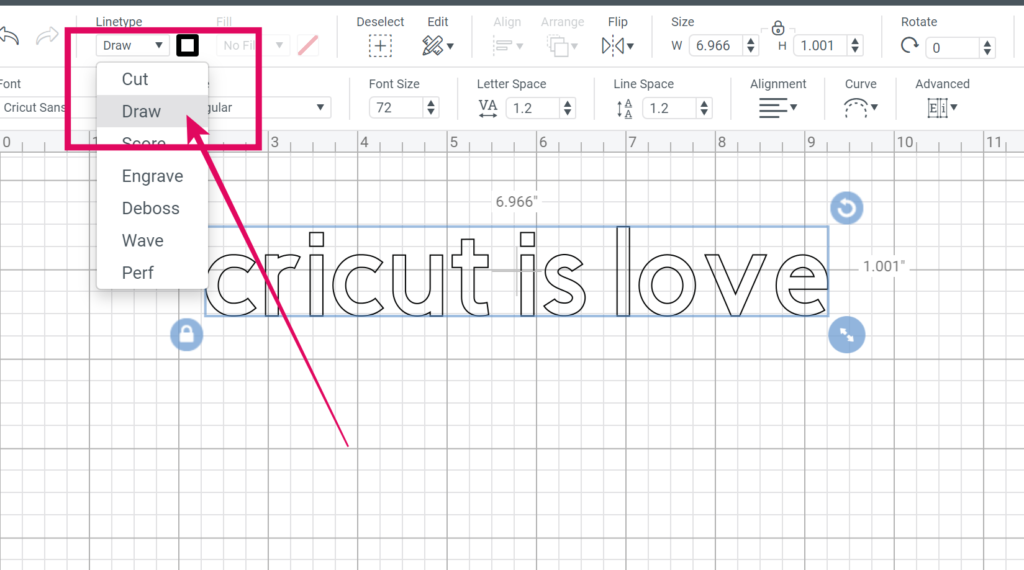Decrease the height using the down stepper
This screenshot has height=570, width=1024.
tap(855, 50)
